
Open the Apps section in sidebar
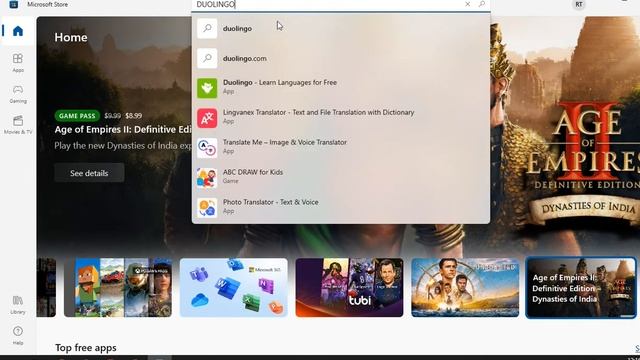point(18,63)
